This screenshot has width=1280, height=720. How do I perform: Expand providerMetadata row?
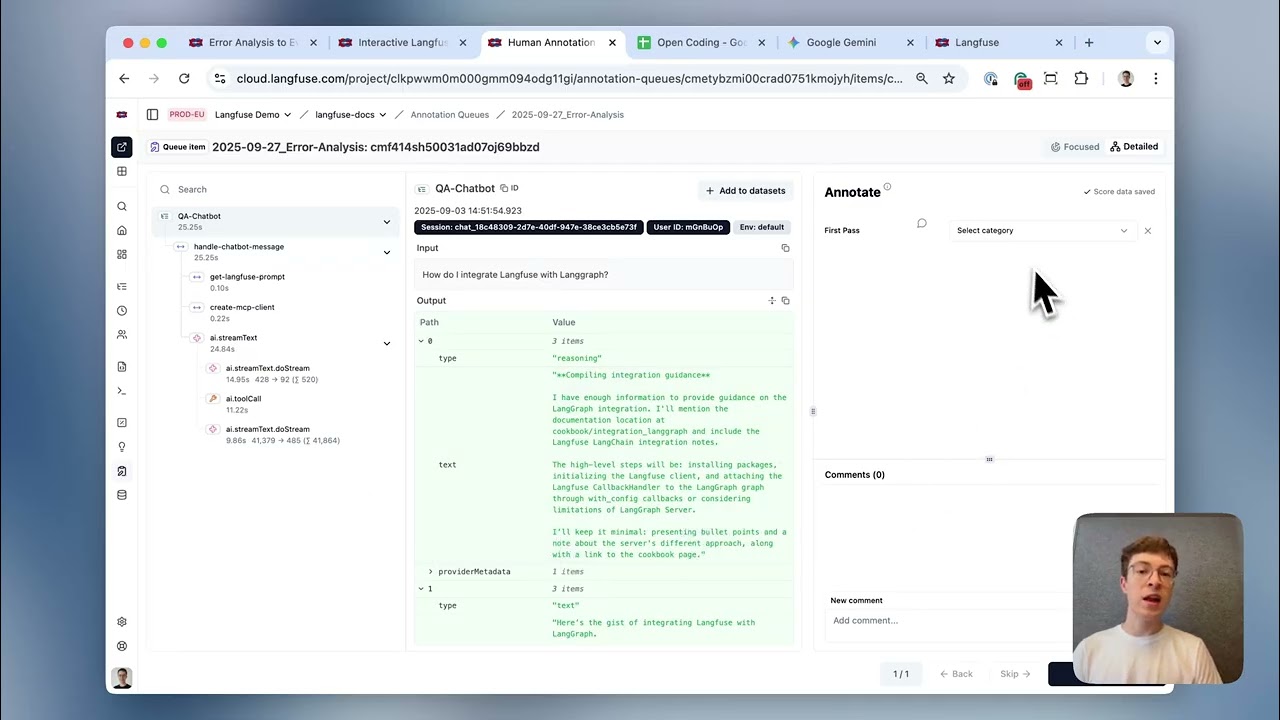tap(431, 572)
